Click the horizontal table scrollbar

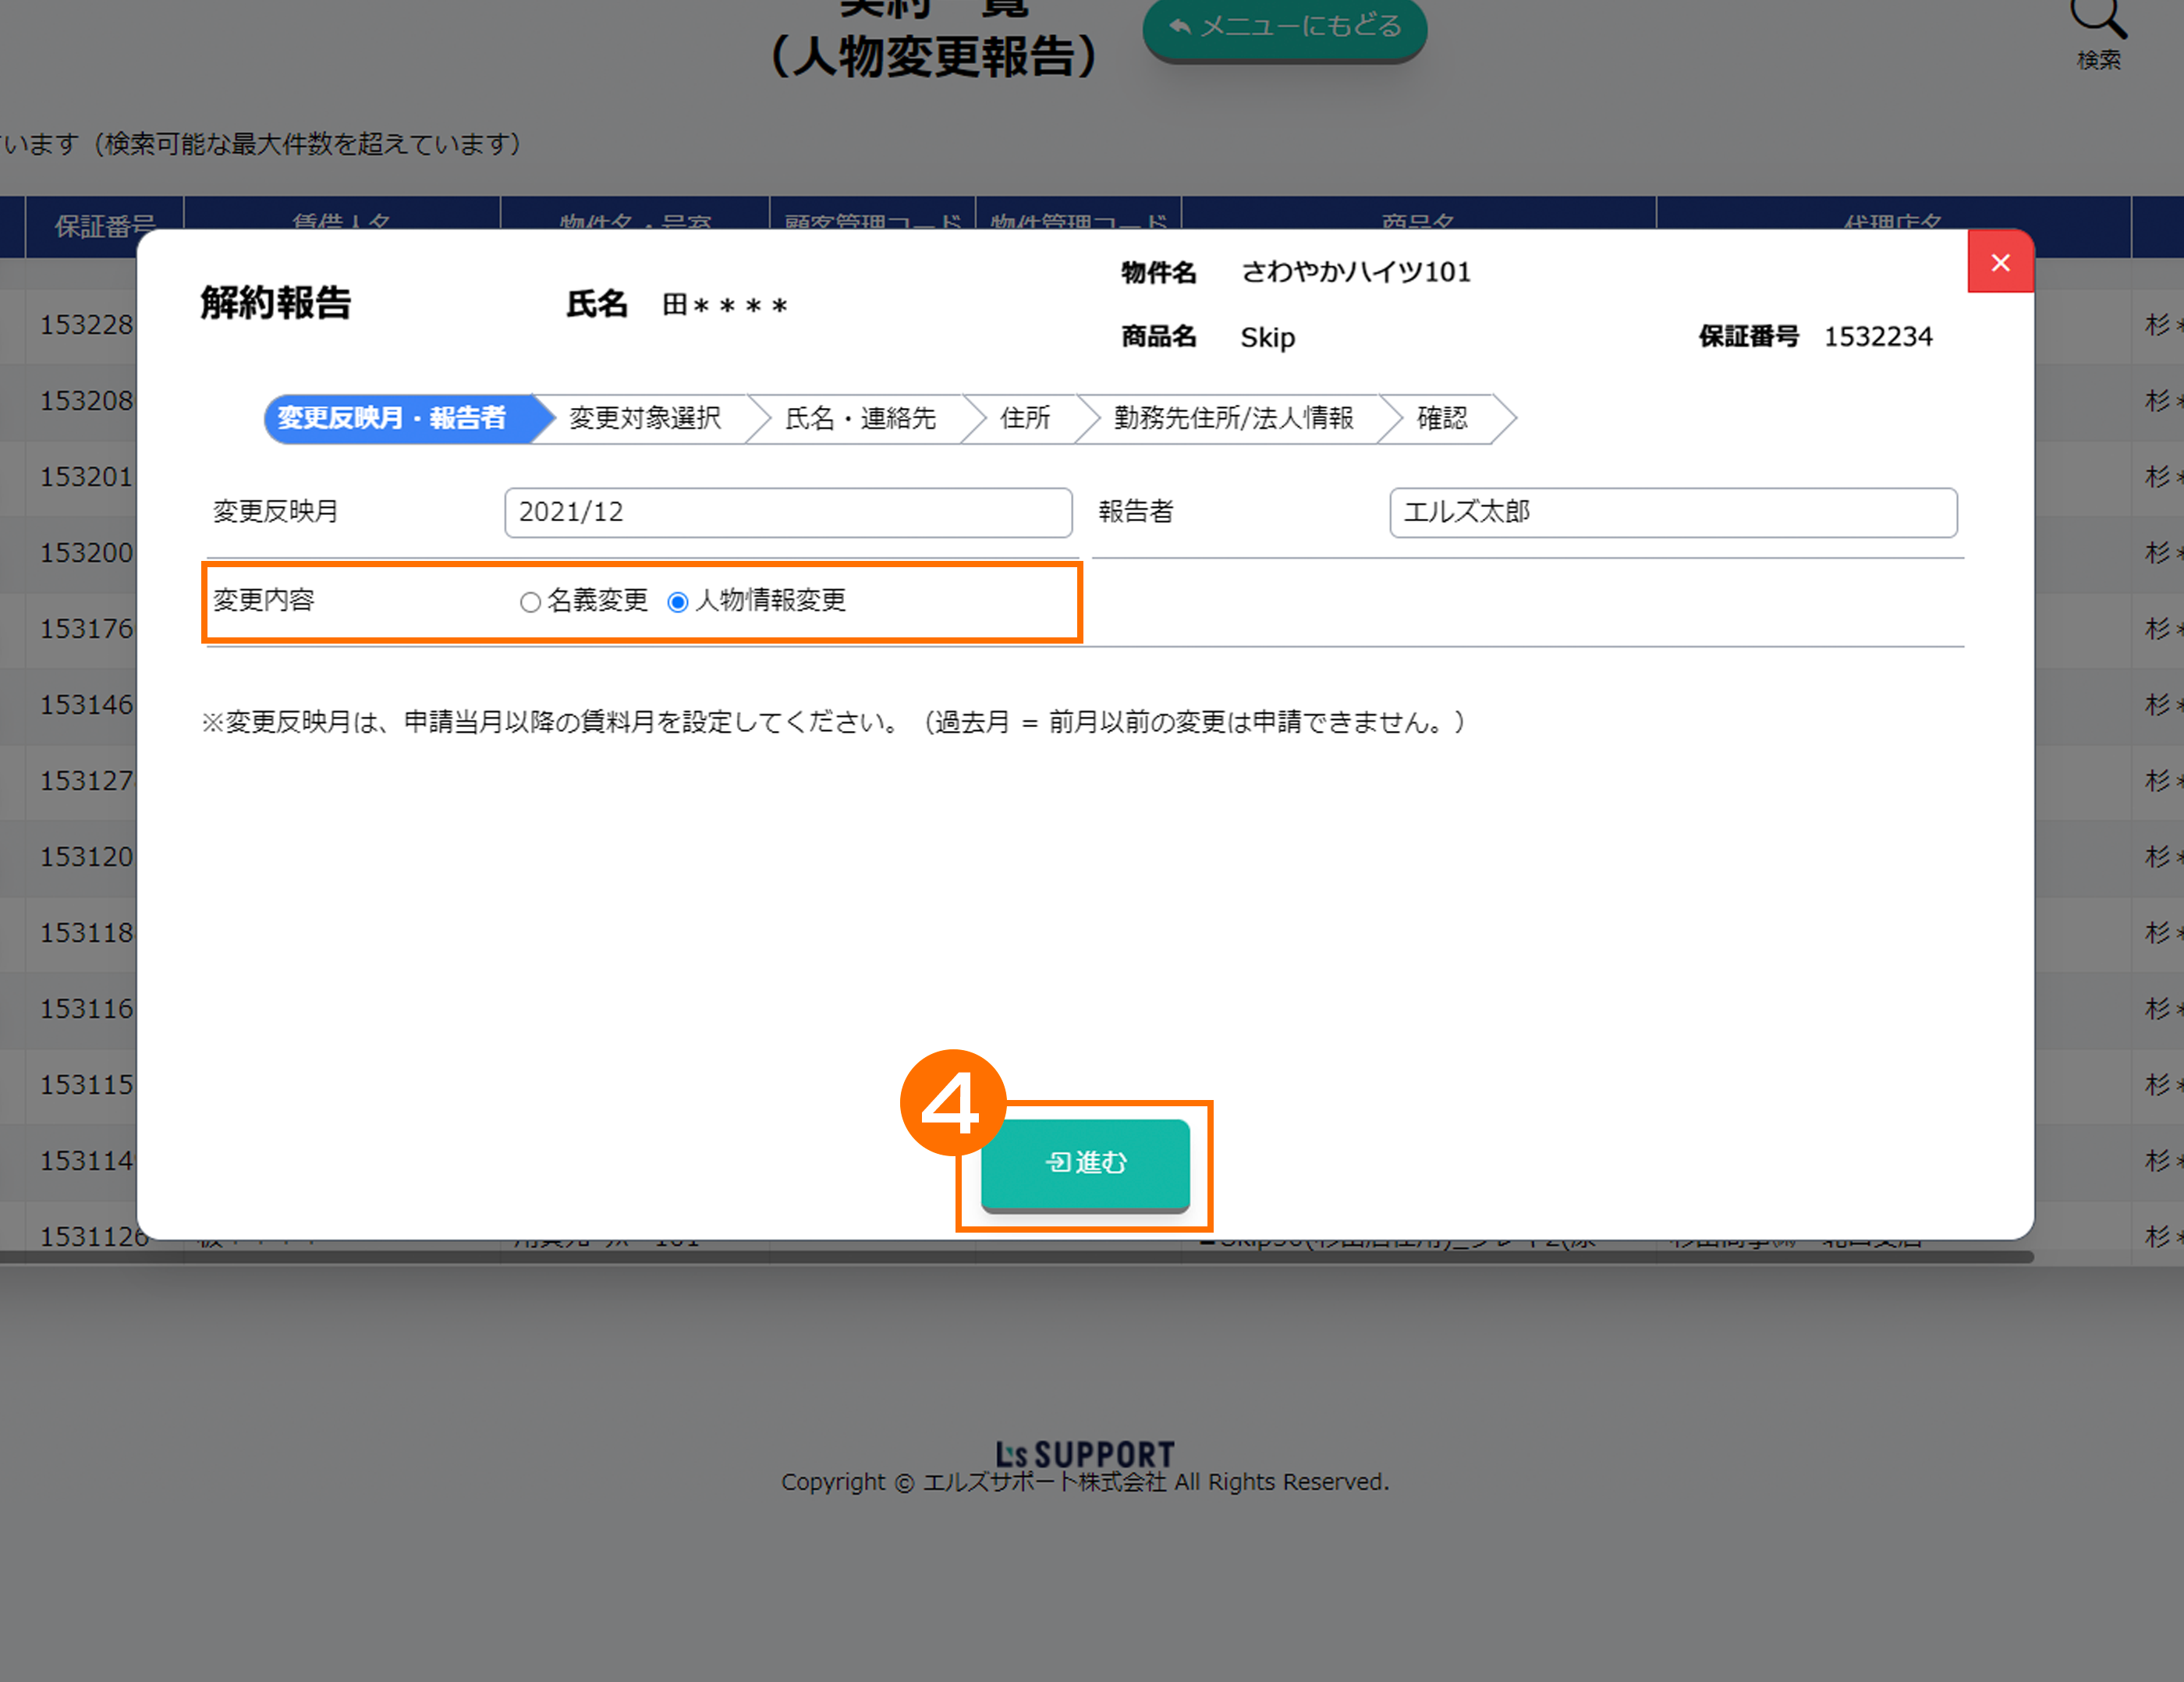(x=1000, y=1257)
